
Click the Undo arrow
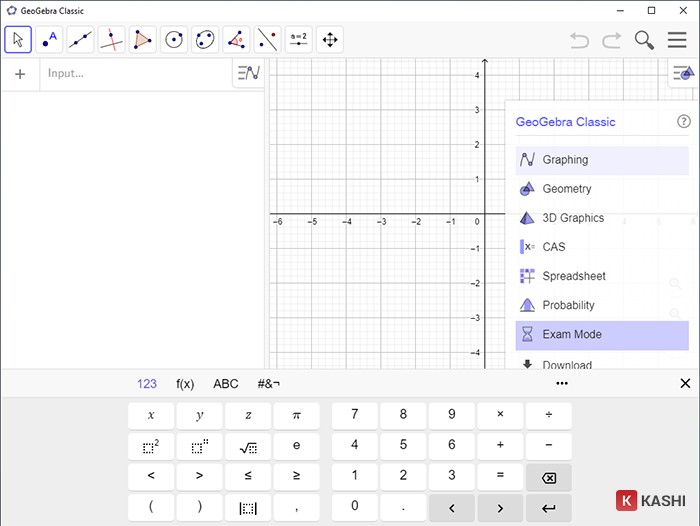(579, 40)
